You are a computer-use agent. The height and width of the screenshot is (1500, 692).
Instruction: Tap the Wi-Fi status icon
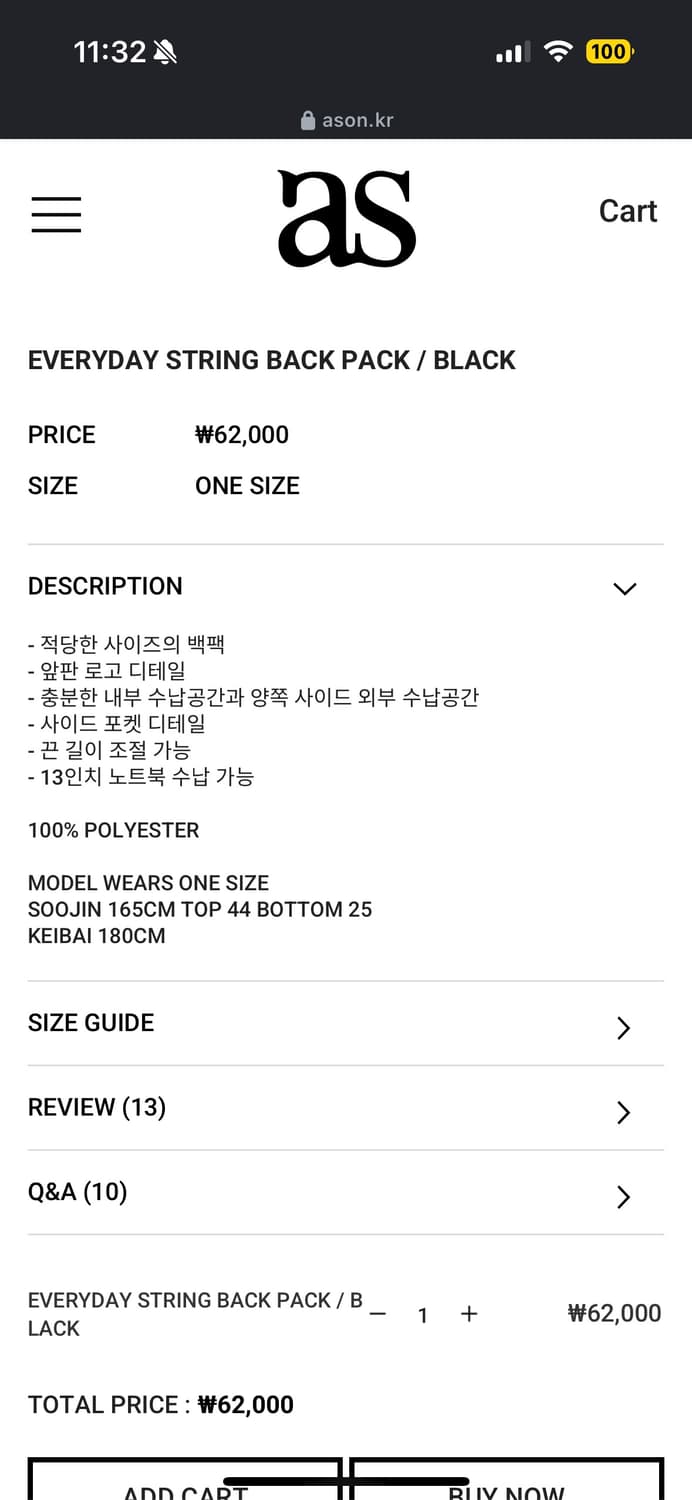[557, 51]
